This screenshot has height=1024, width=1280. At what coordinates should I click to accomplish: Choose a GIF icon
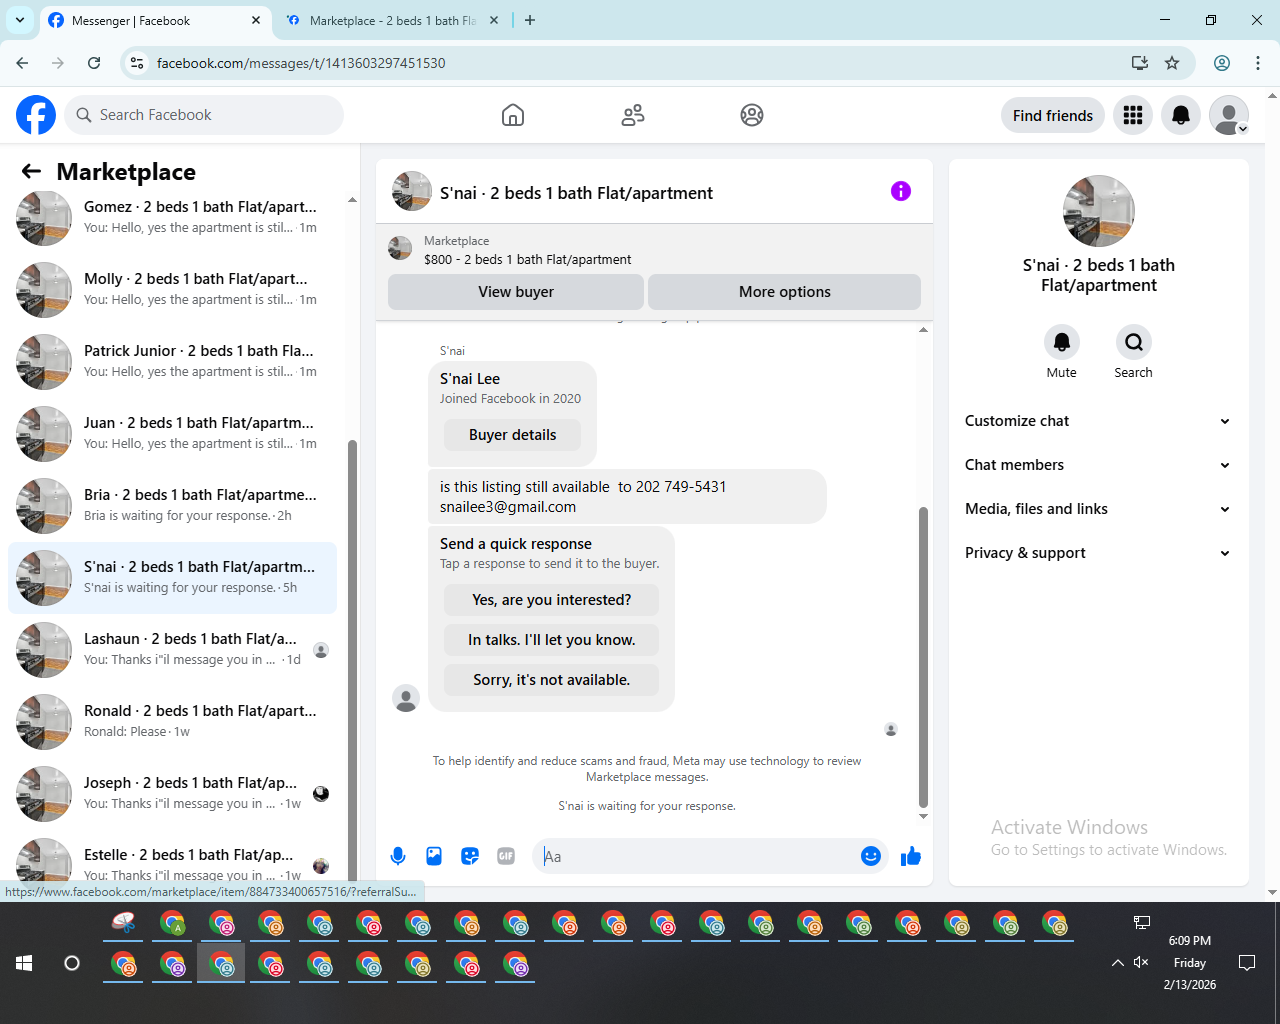[x=506, y=856]
